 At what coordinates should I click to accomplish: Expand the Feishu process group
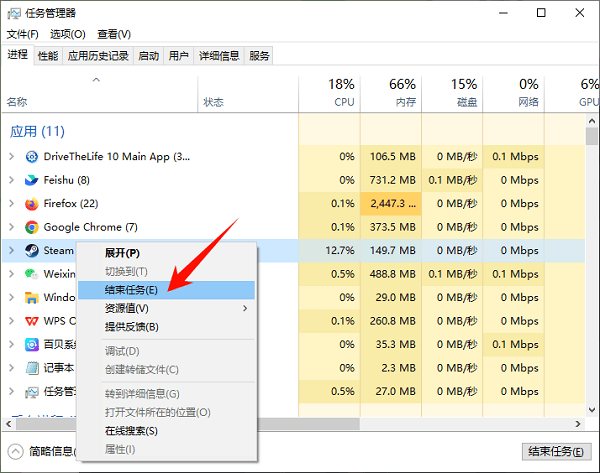[x=11, y=180]
